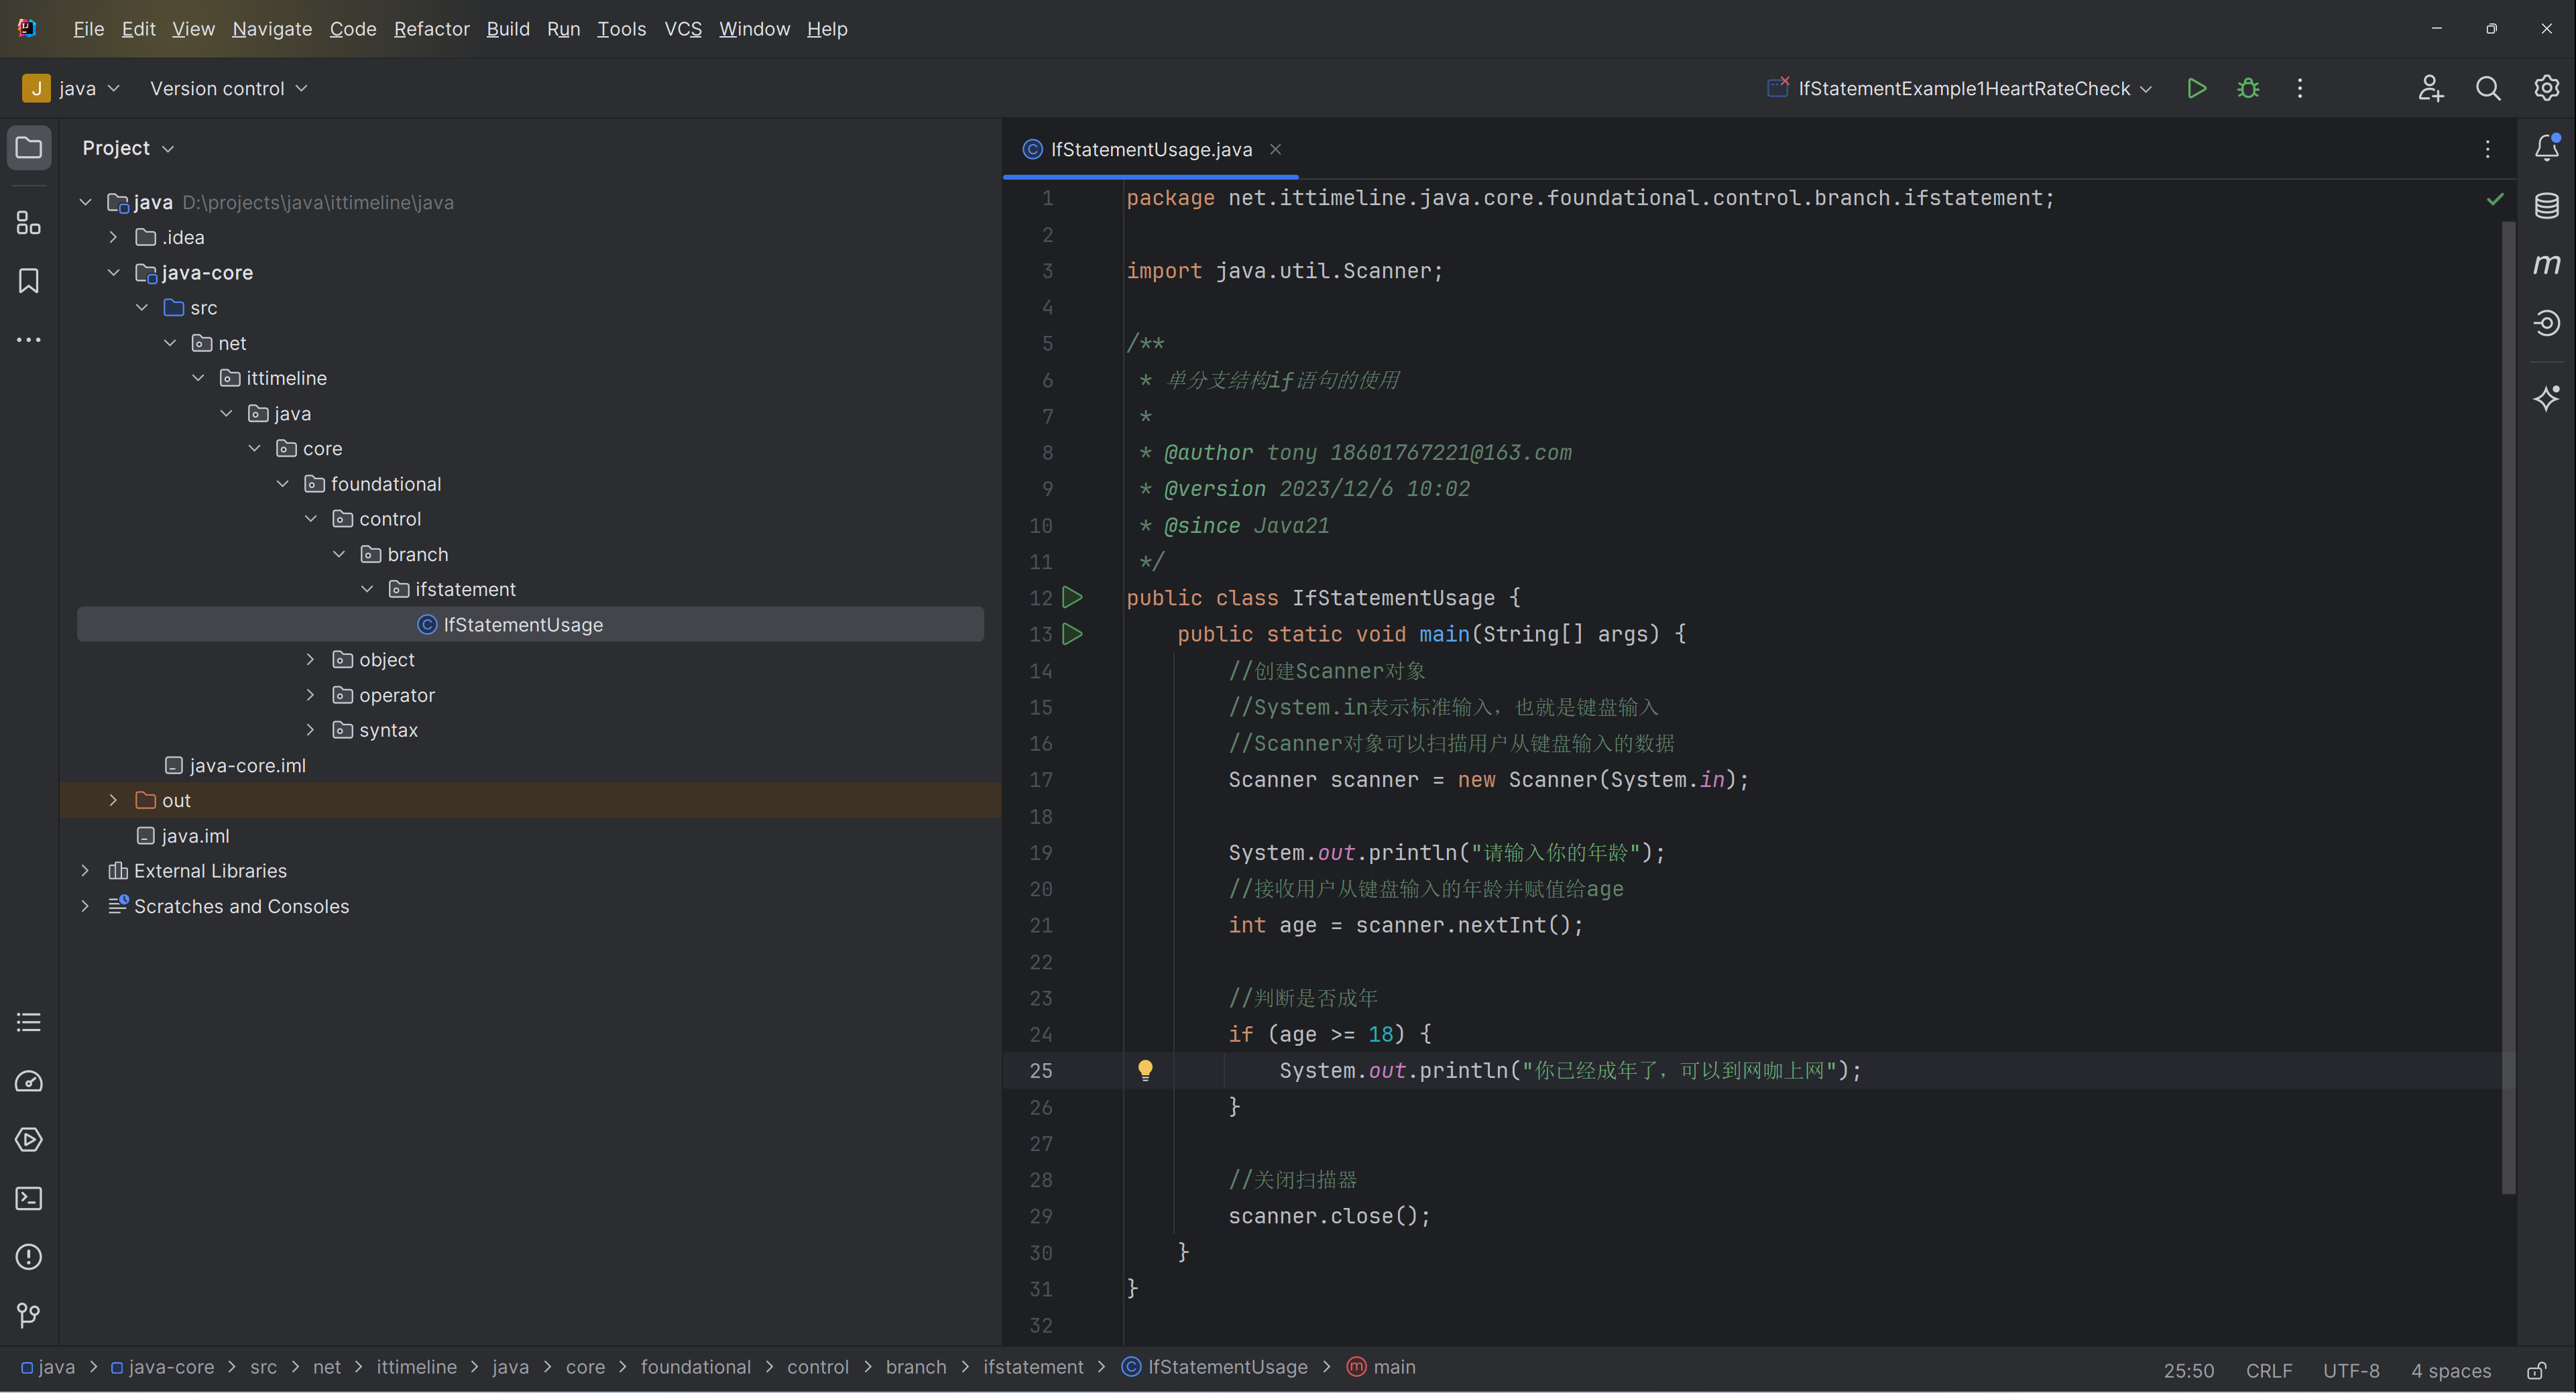This screenshot has width=2576, height=1393.
Task: Click the 25:50 caret position widget
Action: pyautogui.click(x=2188, y=1370)
